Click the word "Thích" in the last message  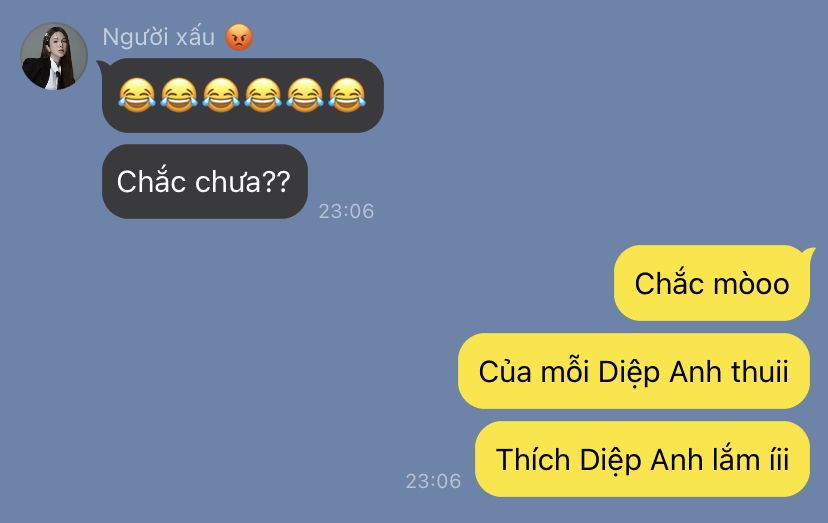point(534,459)
